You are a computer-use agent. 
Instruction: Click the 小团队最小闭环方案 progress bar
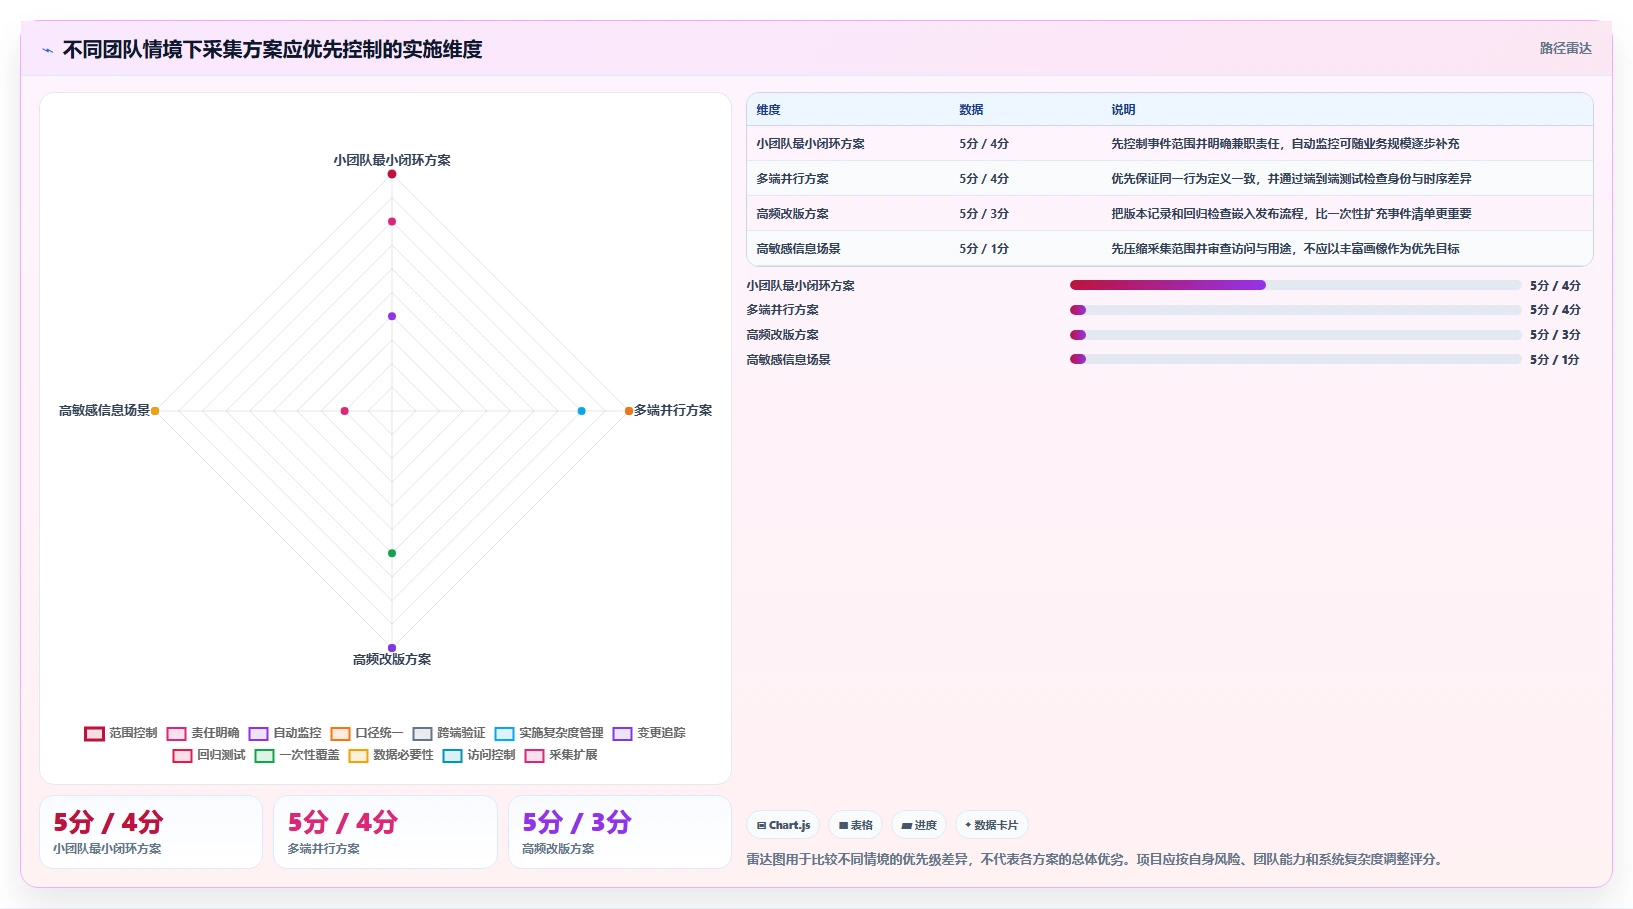1295,285
